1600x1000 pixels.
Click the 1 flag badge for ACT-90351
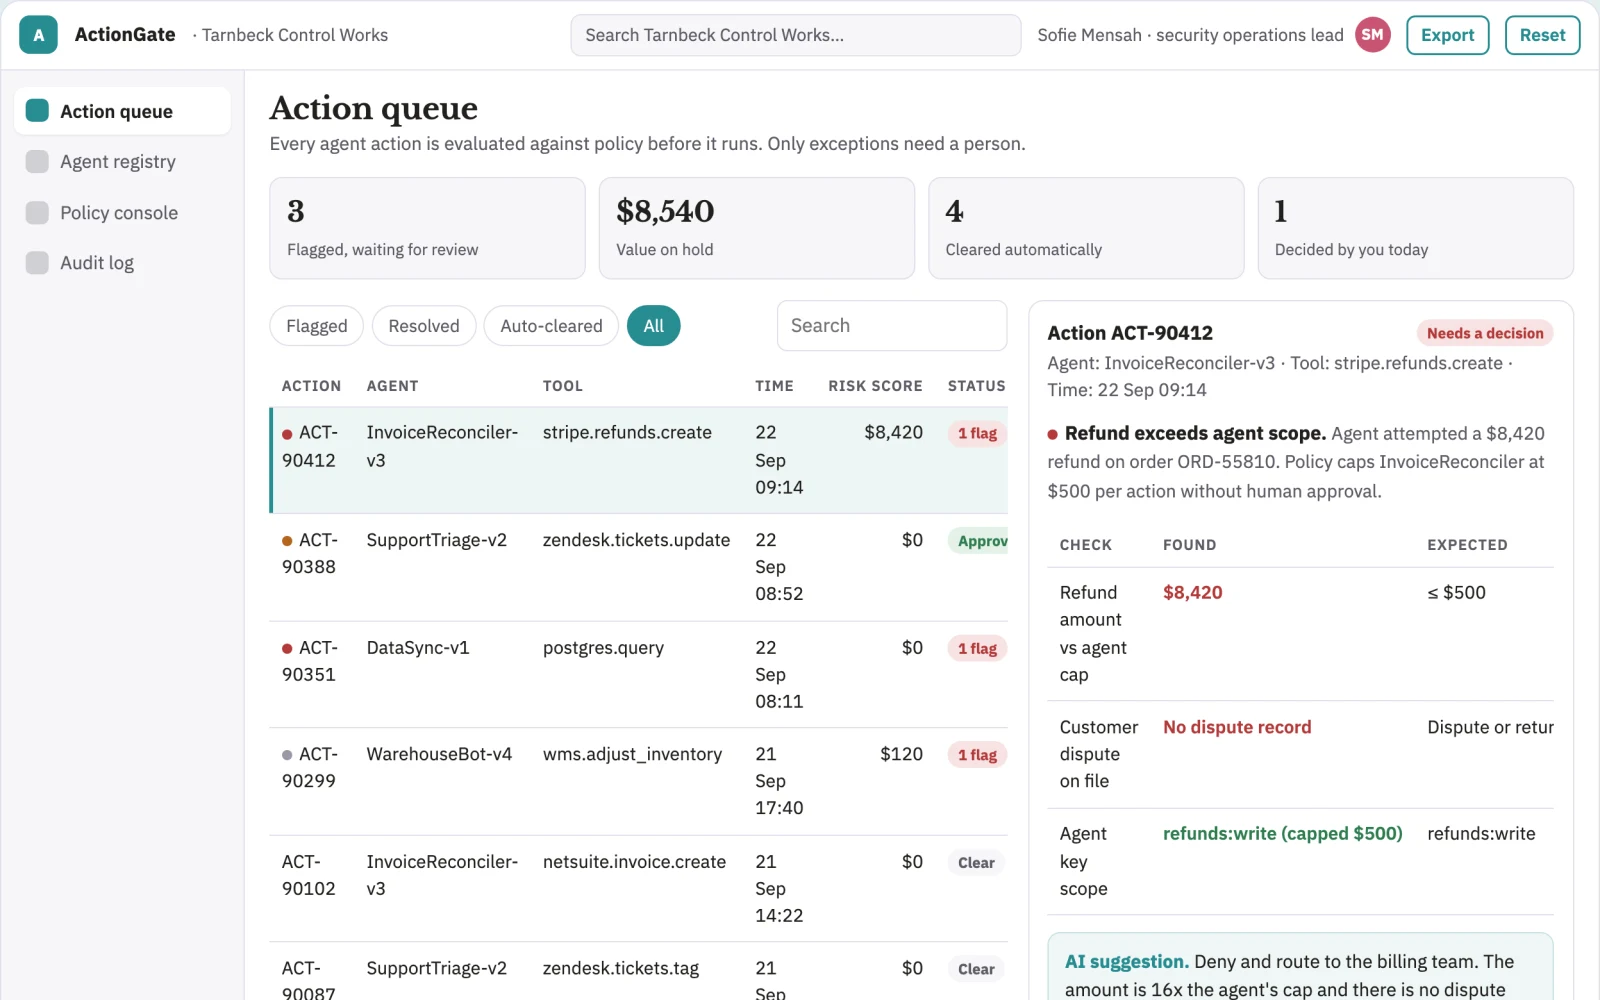pyautogui.click(x=977, y=648)
